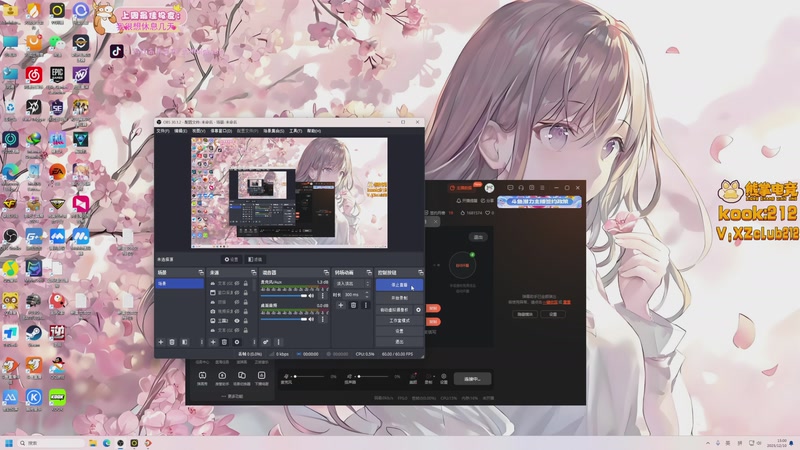Open the EA app desktop icon

(57, 171)
